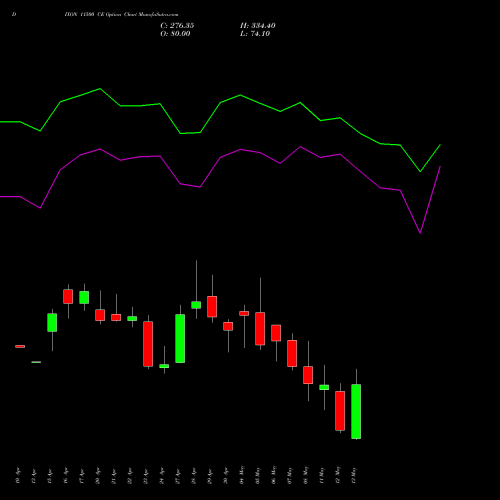The height and width of the screenshot is (500, 500).
Task: Click the 20 Apr date label on the axis
Action: click(98, 476)
